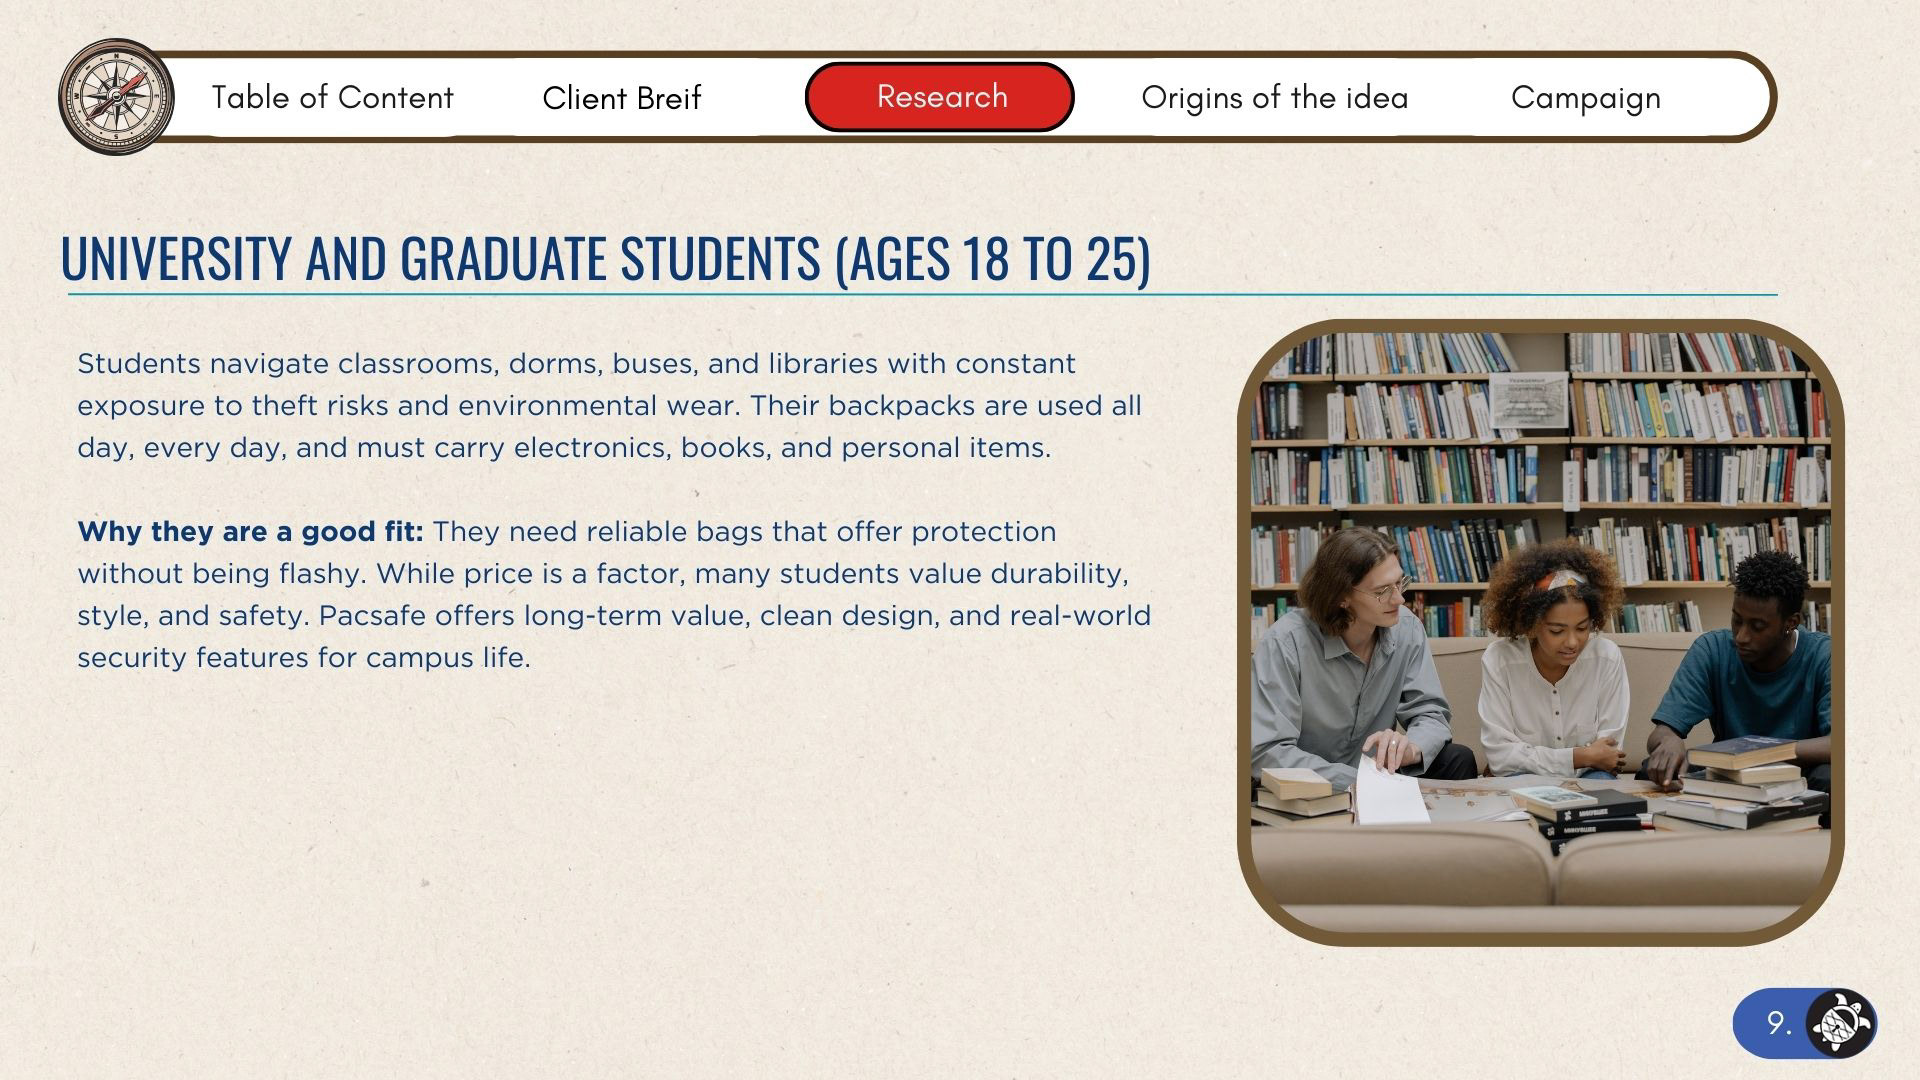Screen dimensions: 1920x1080
Task: Click the white paper sign on bookshelf
Action: click(x=1528, y=400)
